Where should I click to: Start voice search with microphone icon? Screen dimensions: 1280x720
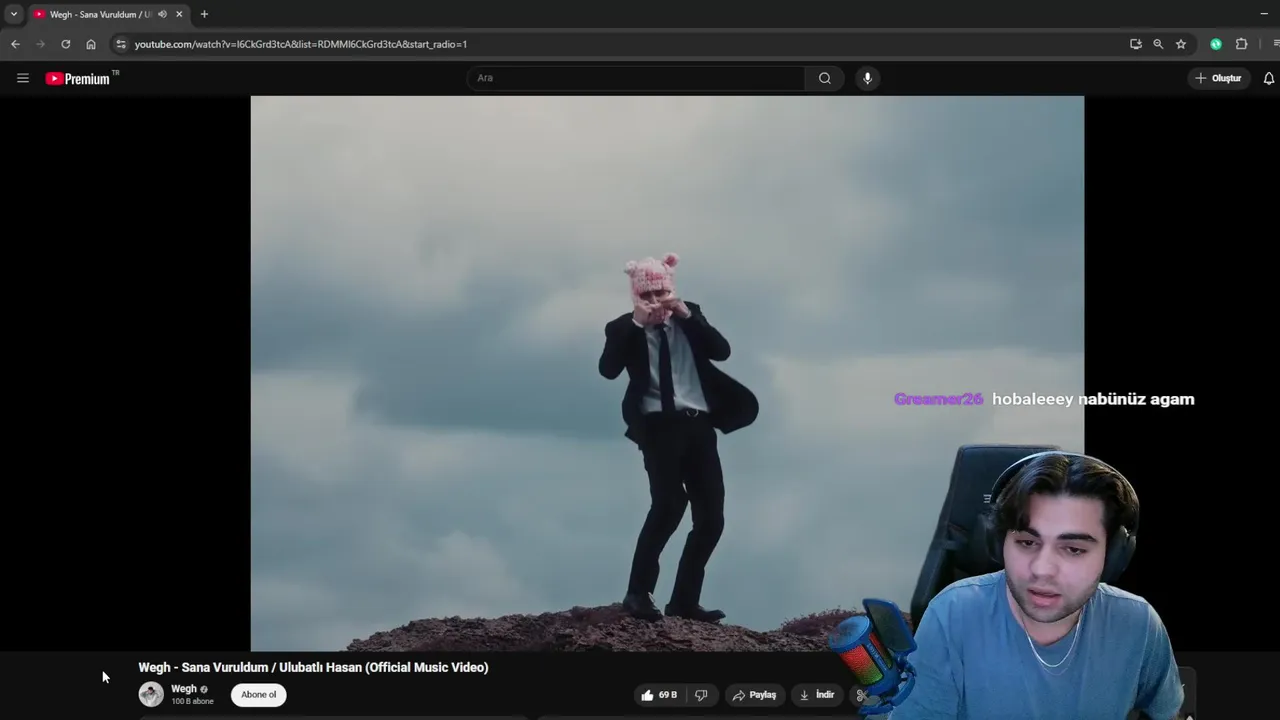pos(867,78)
